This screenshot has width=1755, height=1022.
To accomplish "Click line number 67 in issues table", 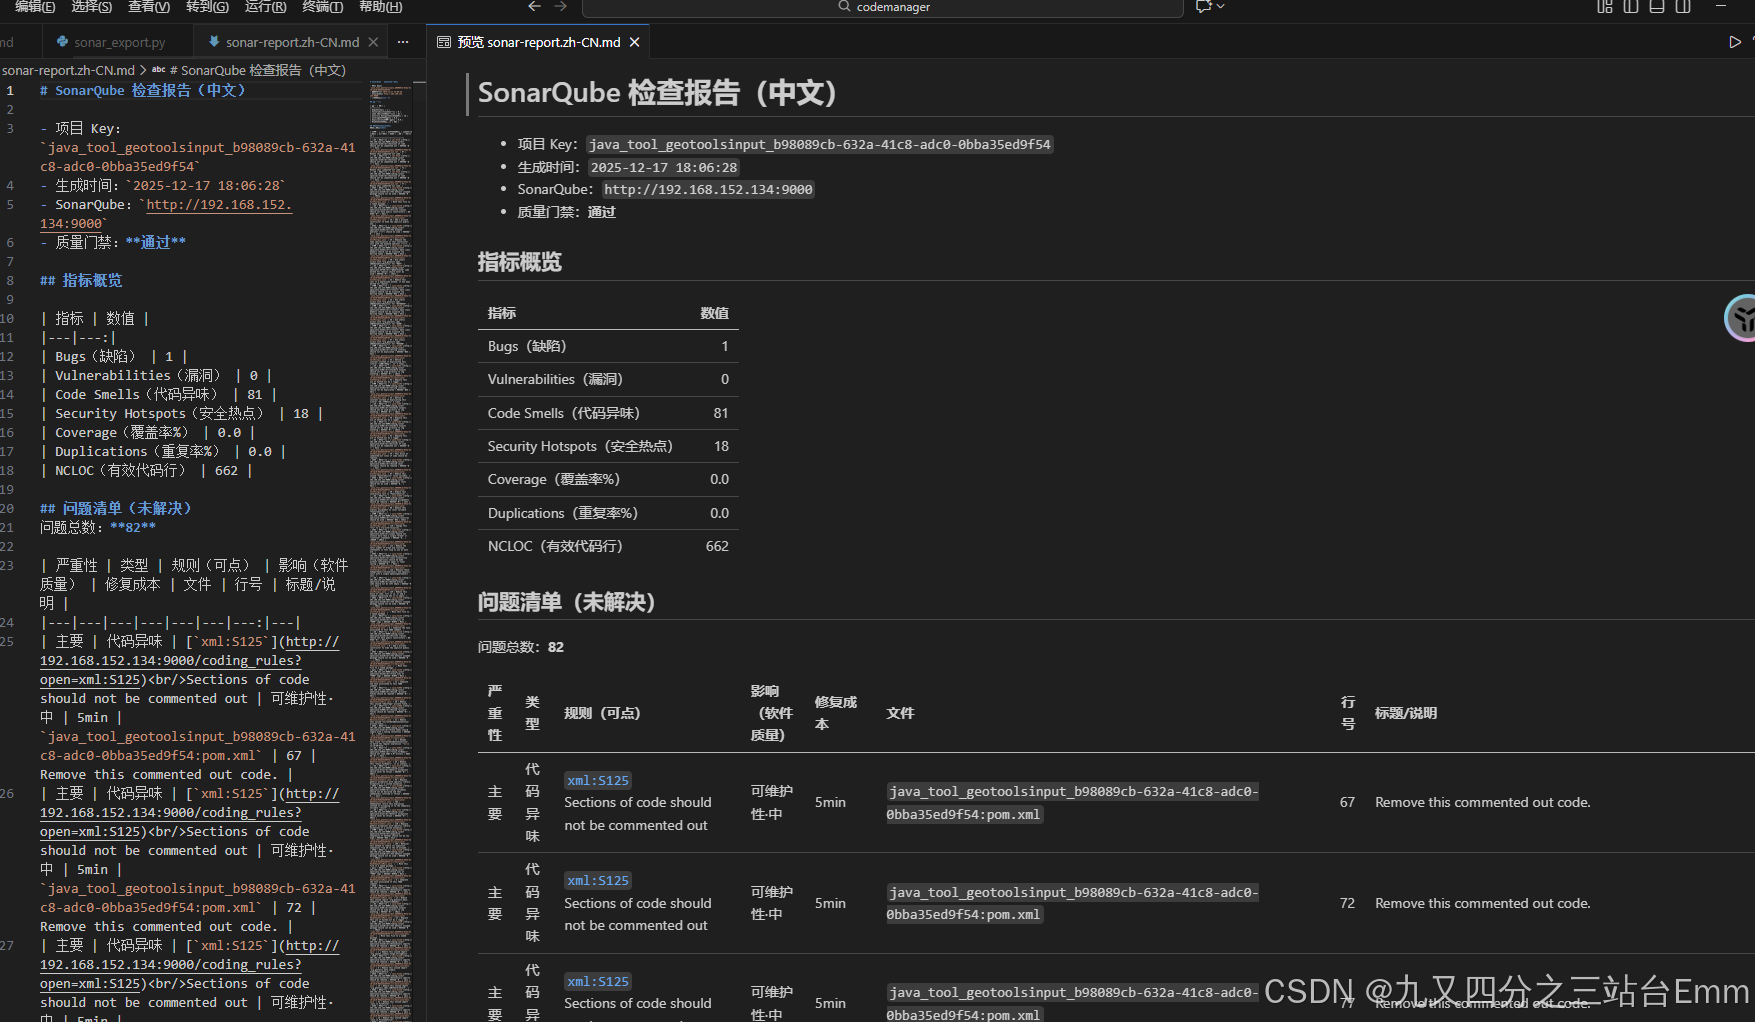I will click(1347, 802).
